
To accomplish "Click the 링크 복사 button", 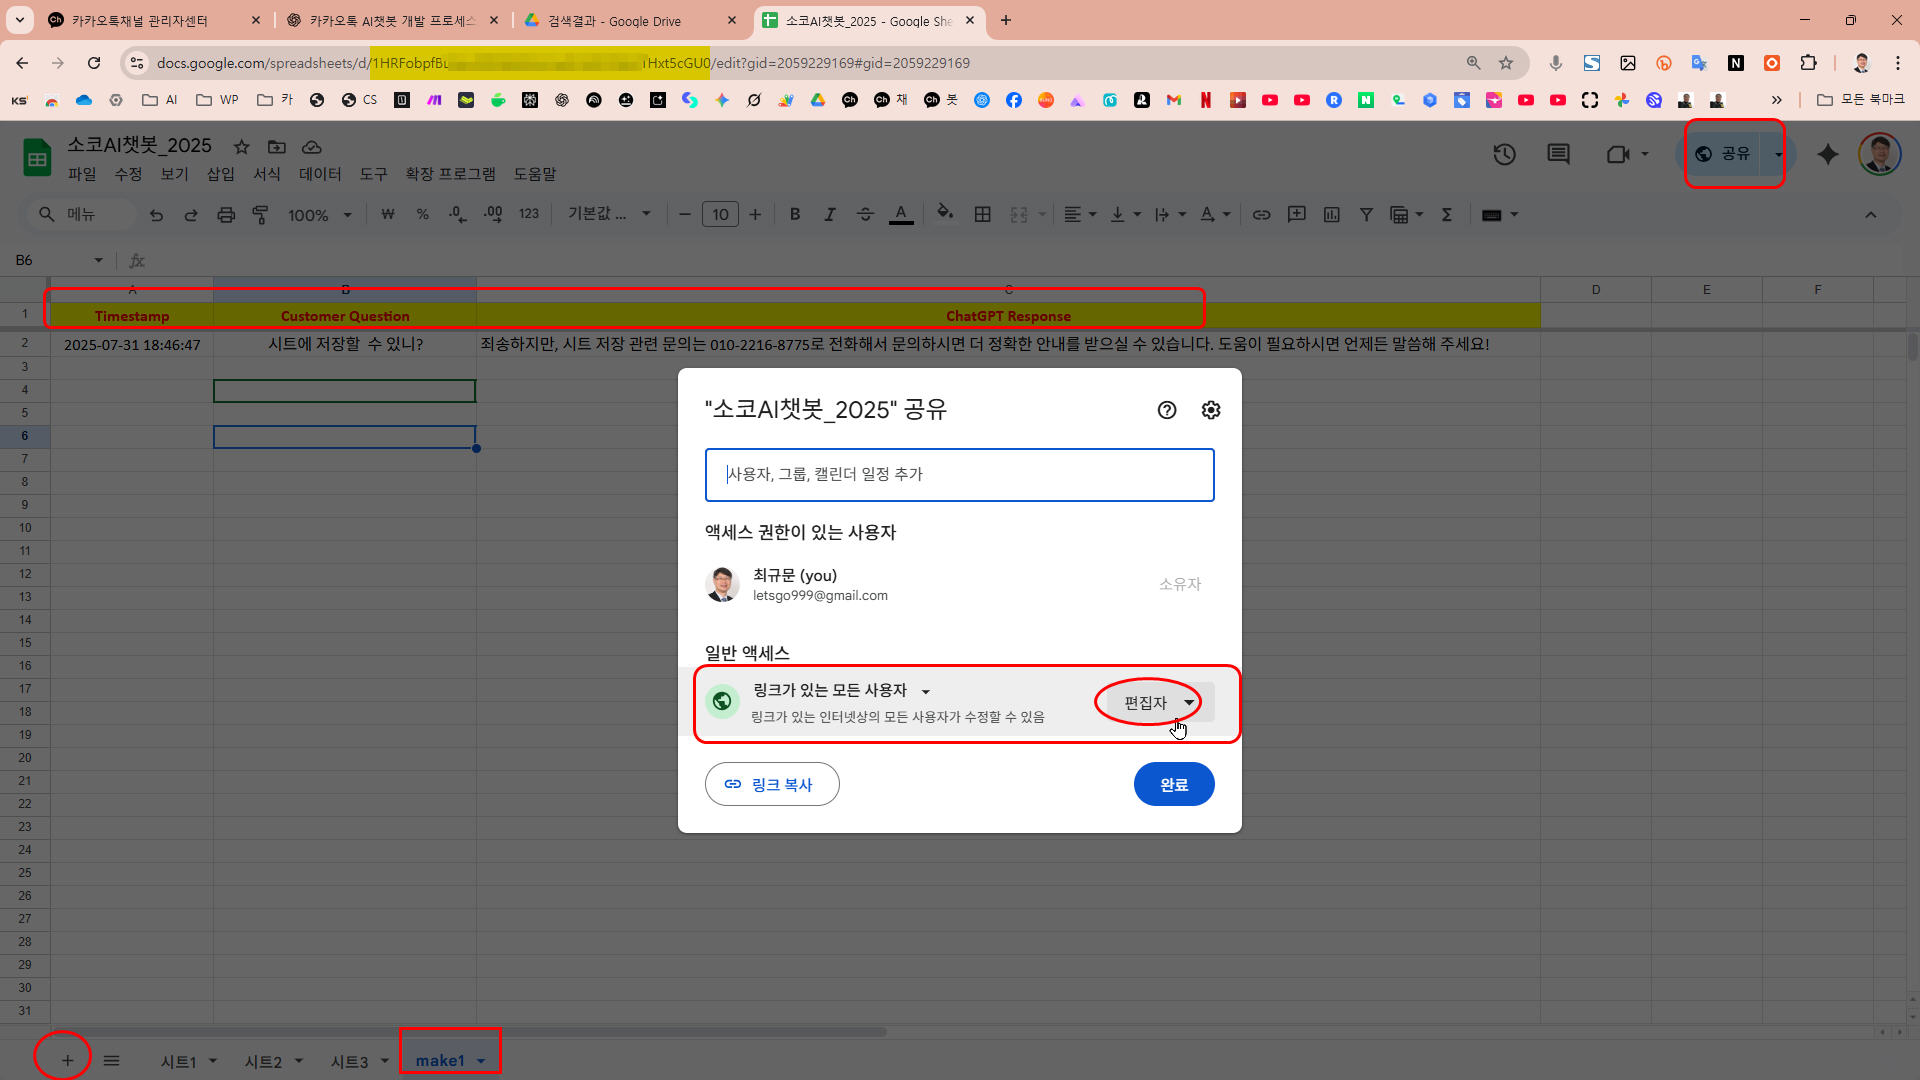I will tap(772, 785).
